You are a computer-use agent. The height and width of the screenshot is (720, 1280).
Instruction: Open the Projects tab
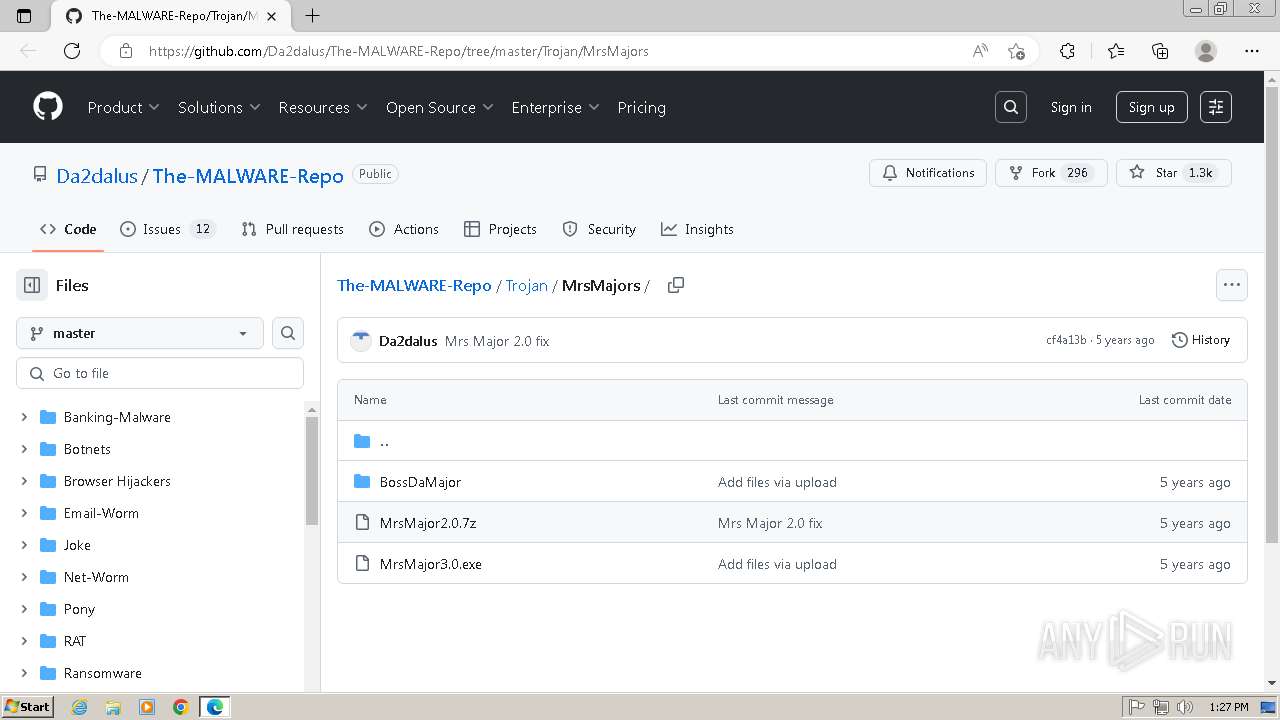tap(501, 229)
